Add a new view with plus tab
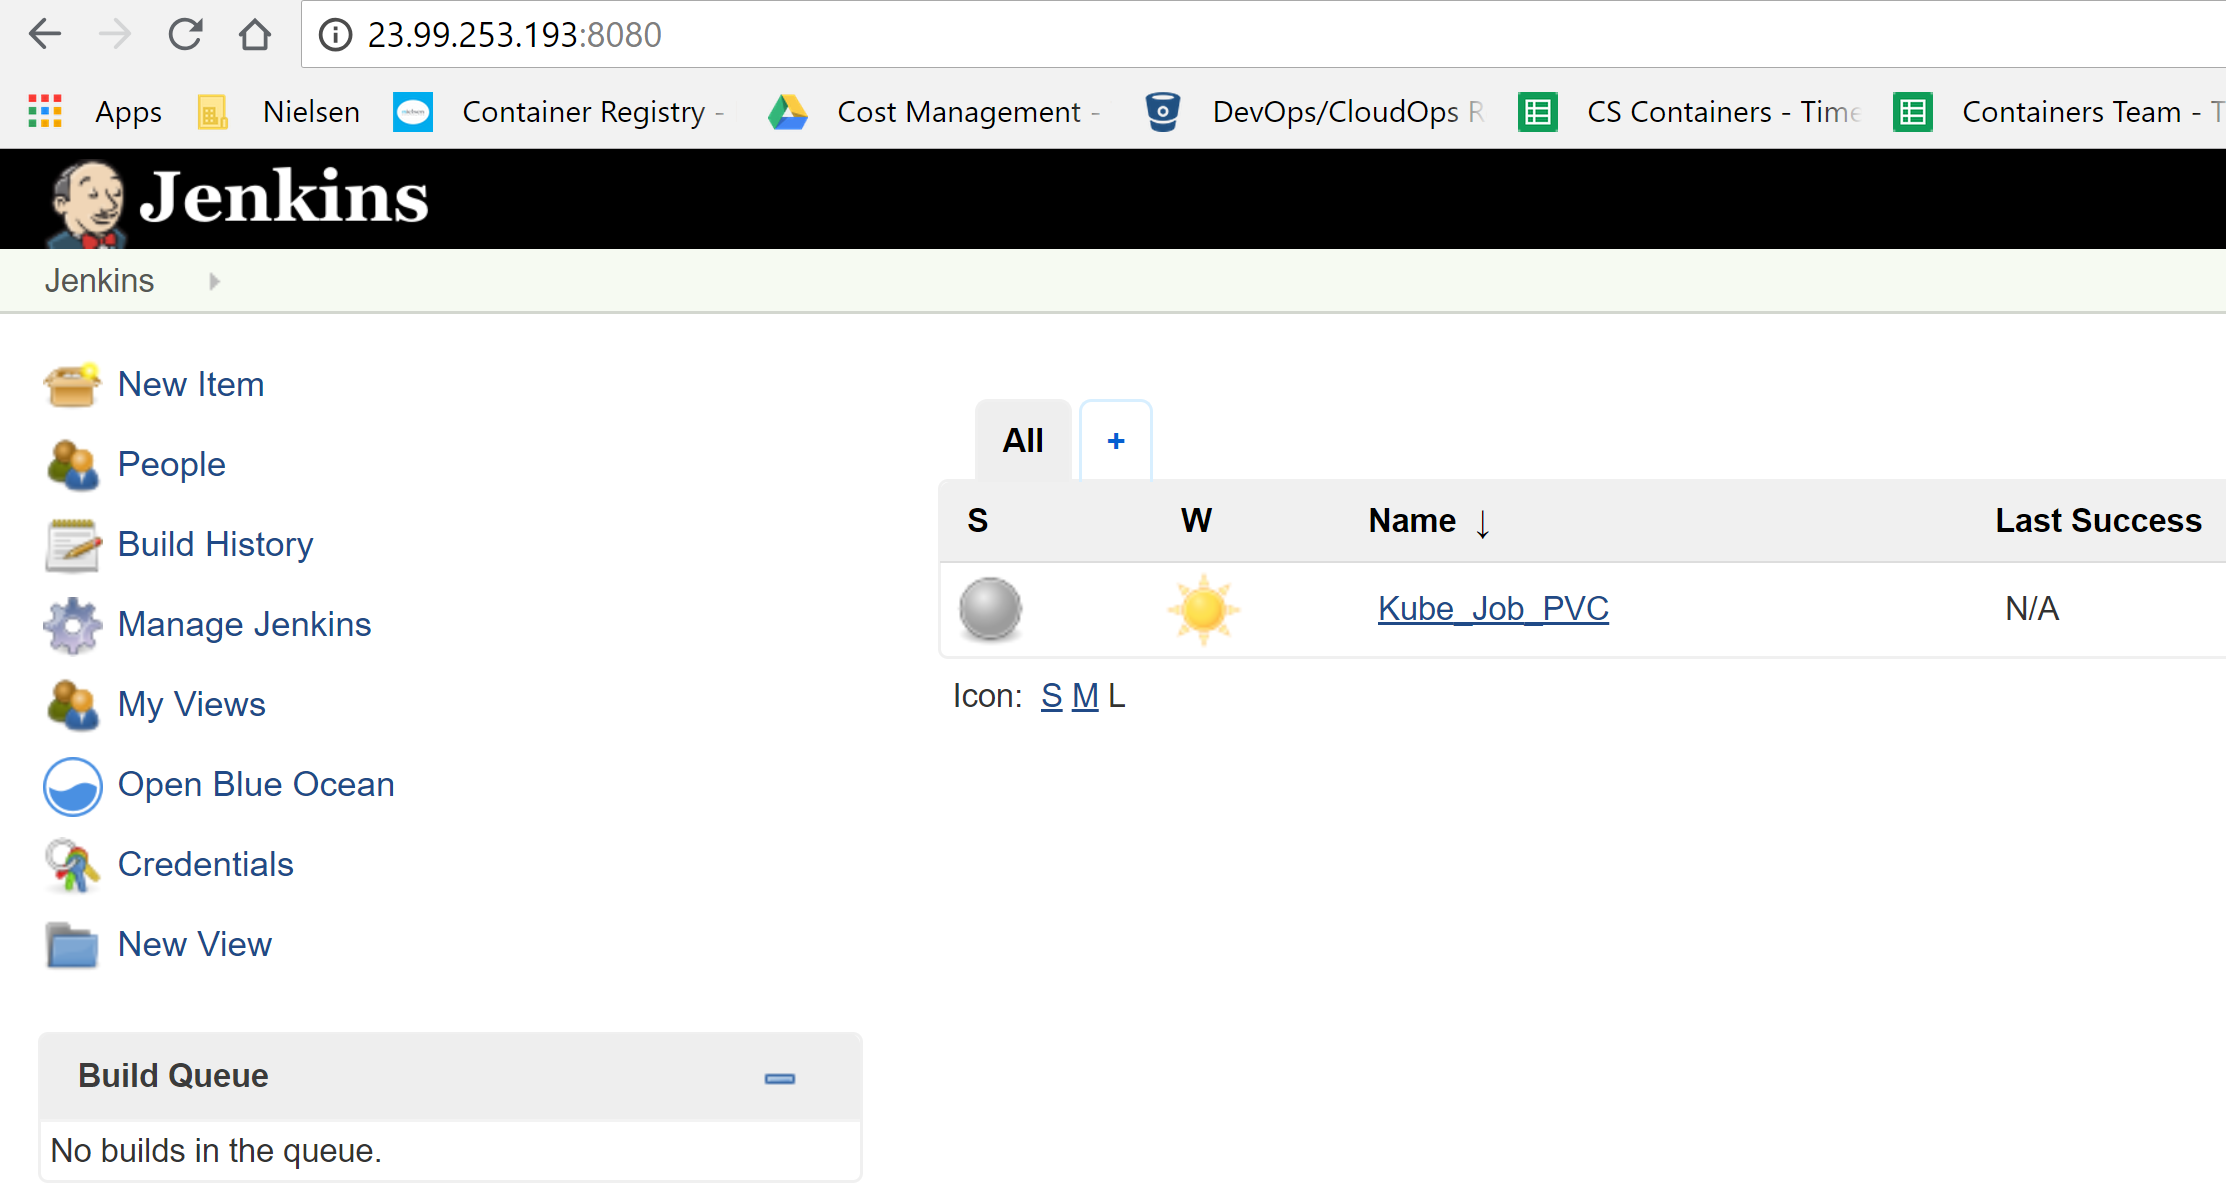This screenshot has height=1195, width=2226. [1116, 441]
